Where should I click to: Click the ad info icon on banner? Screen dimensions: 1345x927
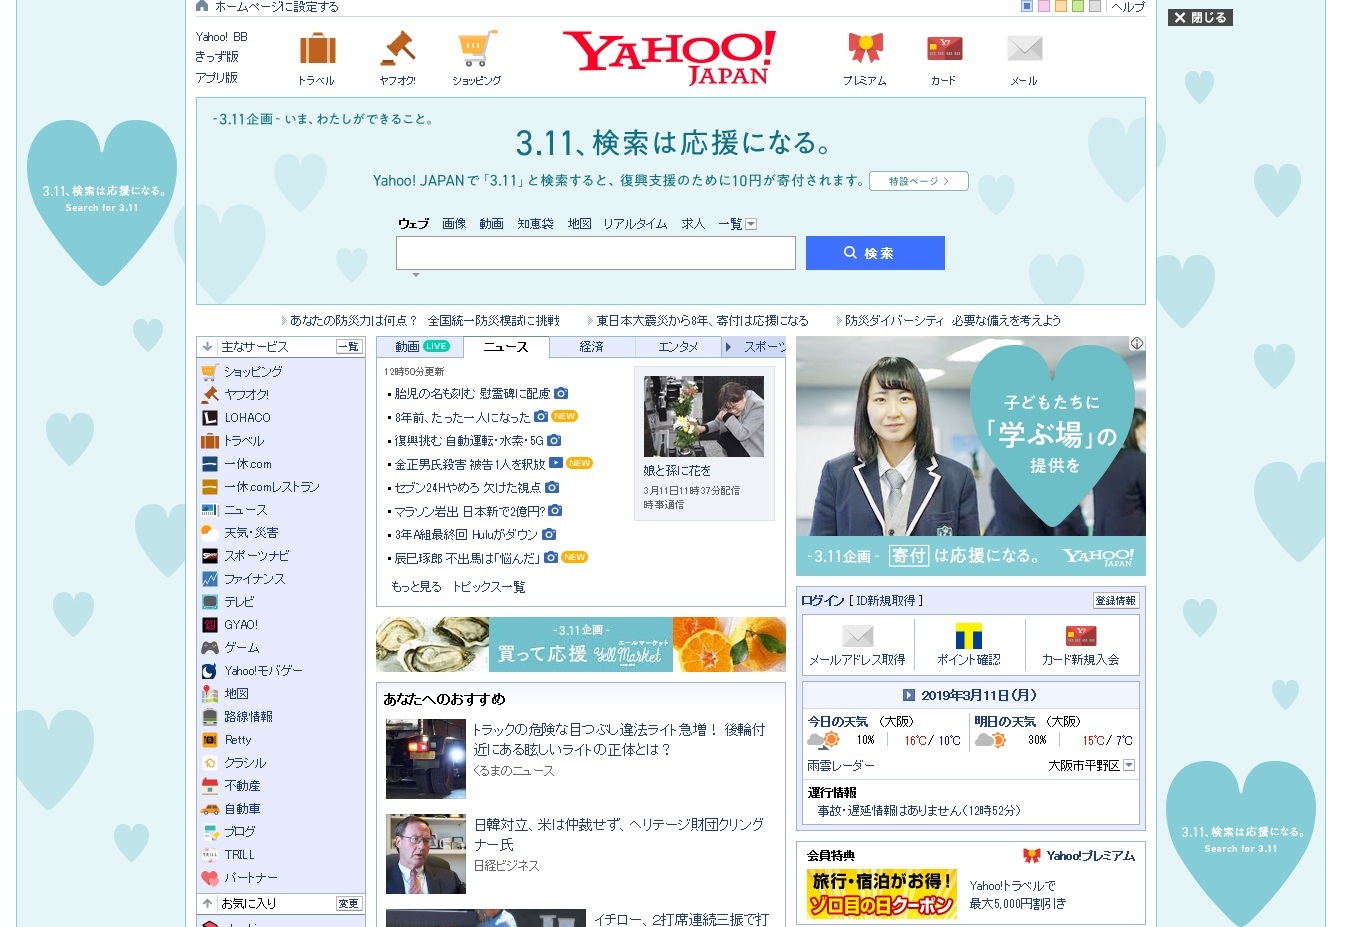click(x=1137, y=343)
